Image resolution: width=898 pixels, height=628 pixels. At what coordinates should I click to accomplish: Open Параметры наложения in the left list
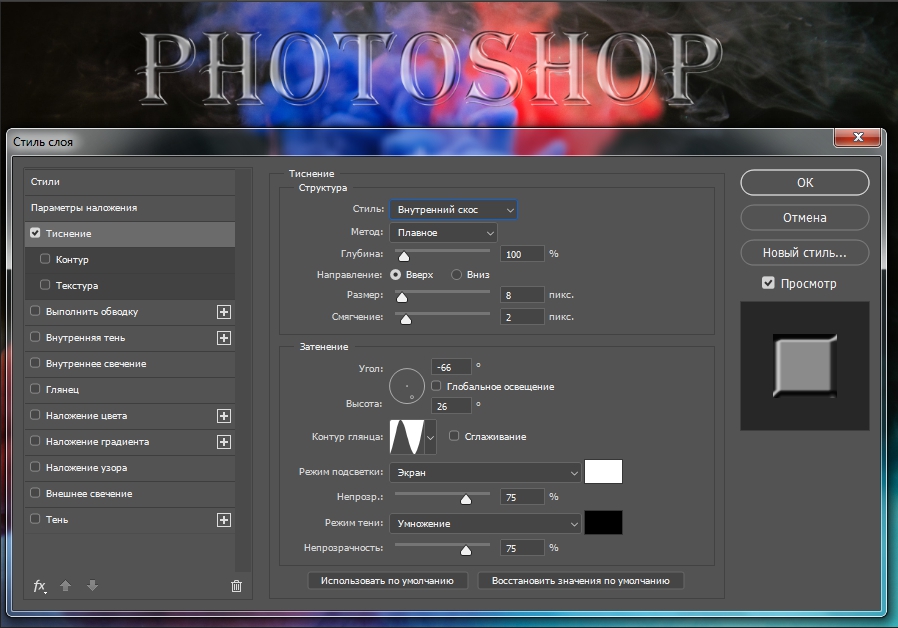point(130,207)
